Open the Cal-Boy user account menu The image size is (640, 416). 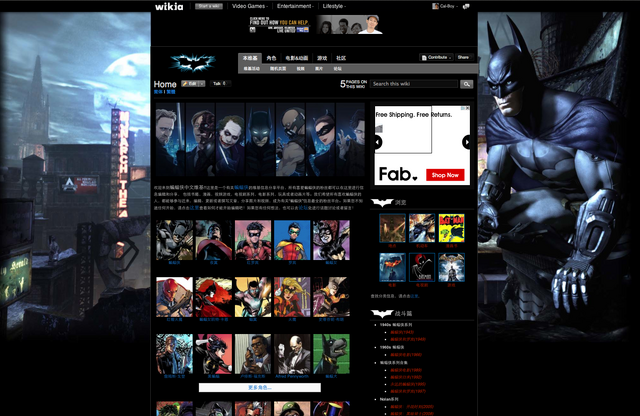point(445,6)
